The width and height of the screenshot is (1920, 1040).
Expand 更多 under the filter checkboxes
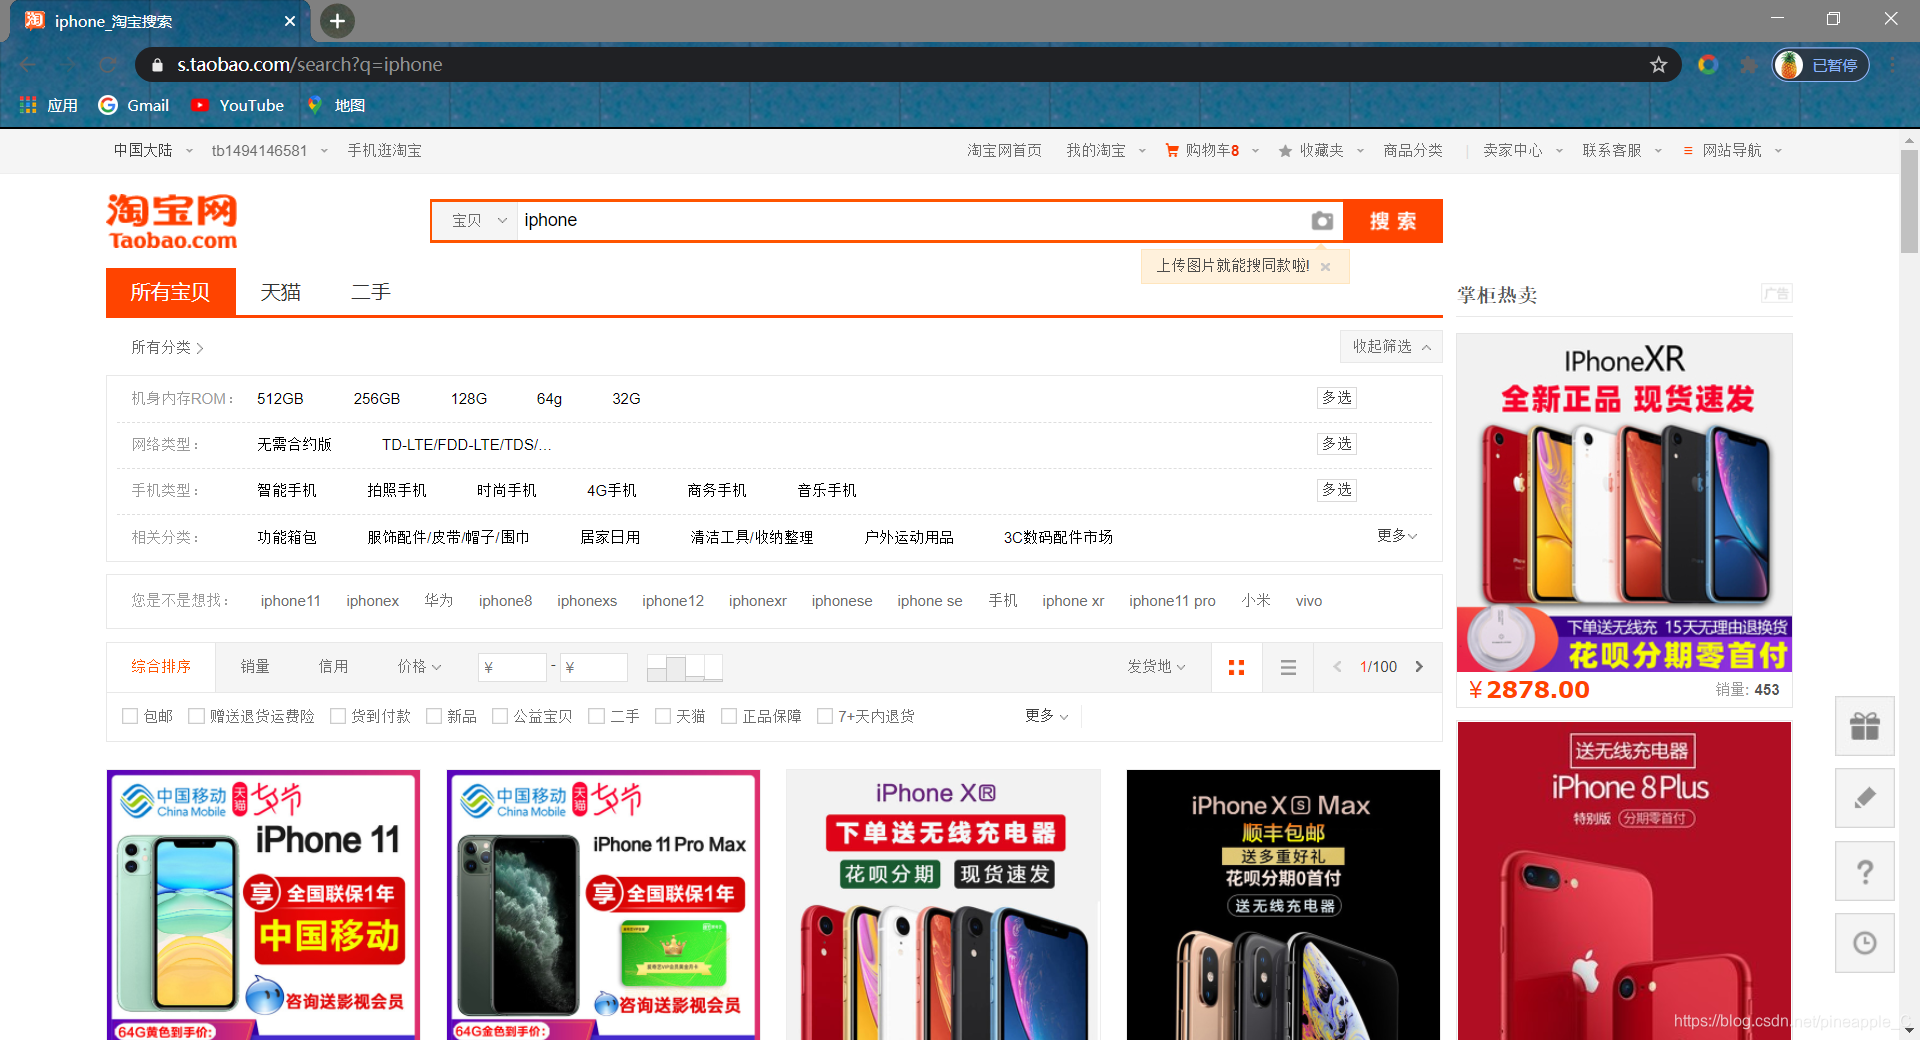tap(1044, 716)
